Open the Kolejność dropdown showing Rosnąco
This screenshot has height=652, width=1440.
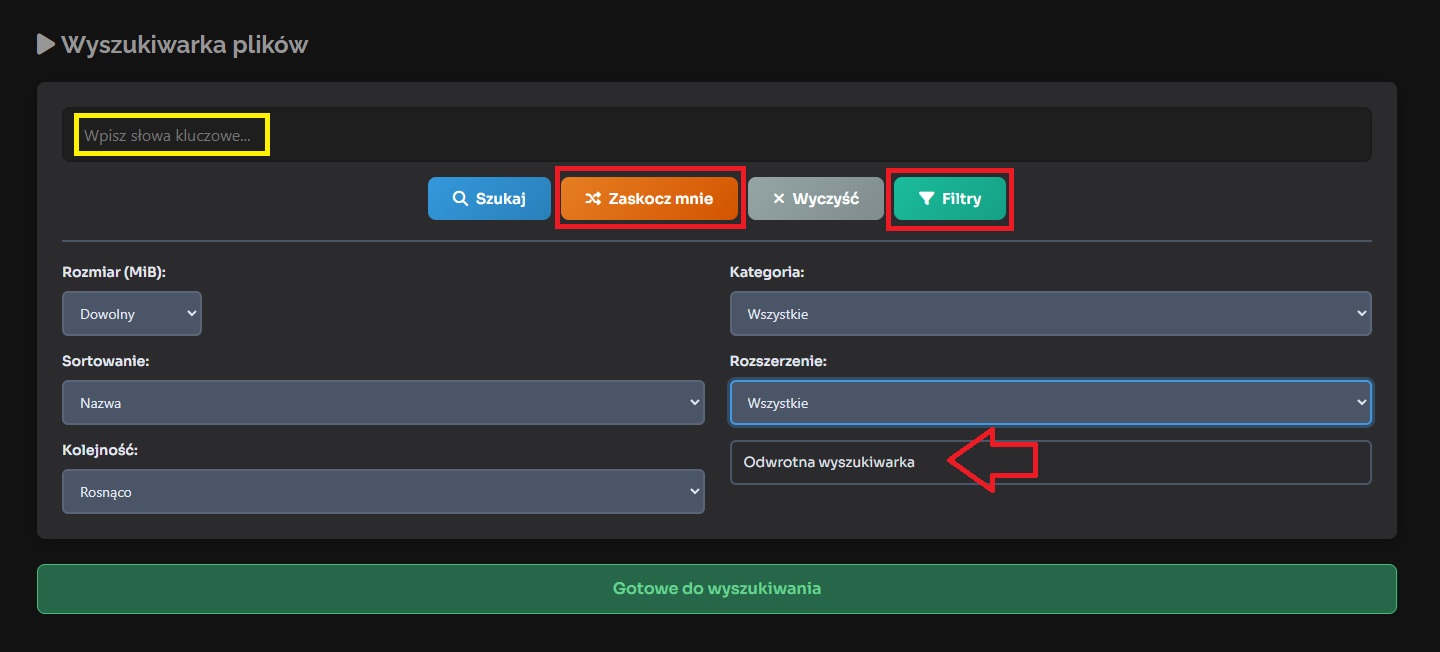(383, 492)
